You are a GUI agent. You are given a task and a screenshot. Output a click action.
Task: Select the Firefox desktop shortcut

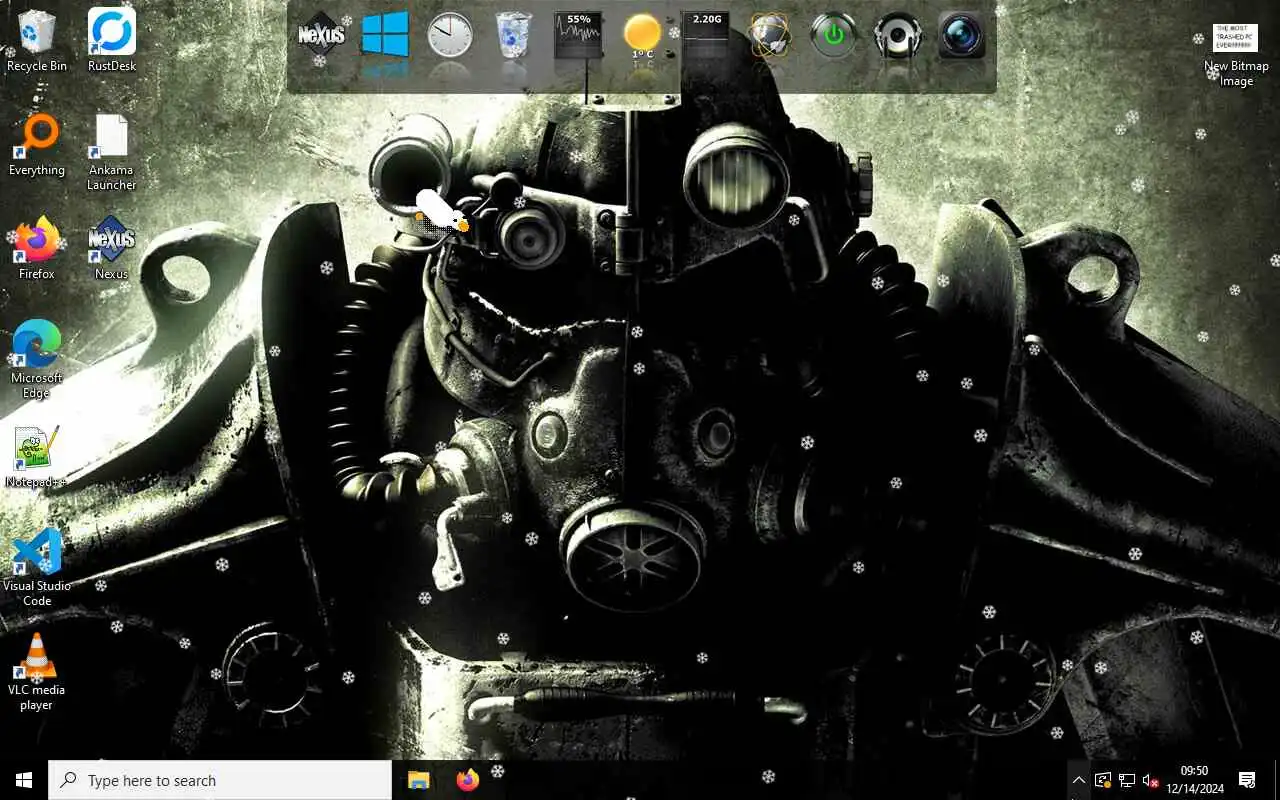click(37, 249)
